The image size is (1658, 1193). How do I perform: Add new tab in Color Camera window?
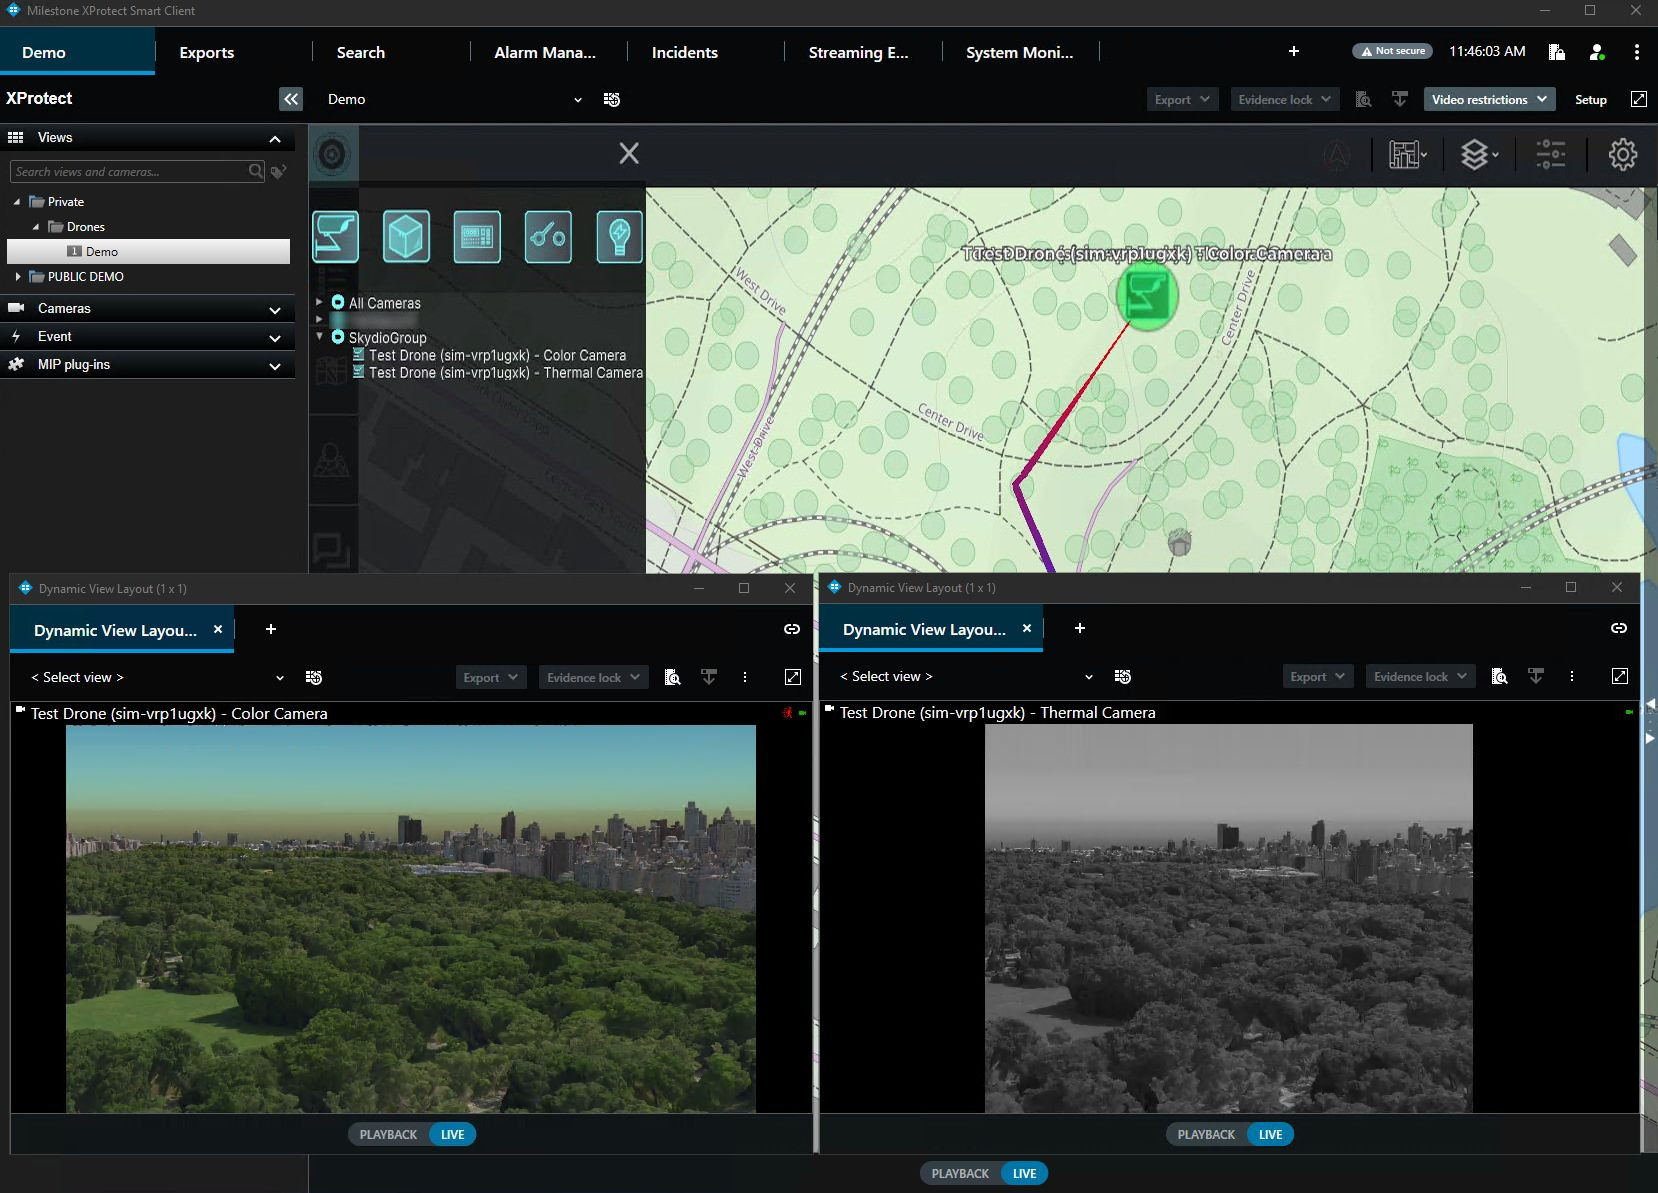[271, 629]
